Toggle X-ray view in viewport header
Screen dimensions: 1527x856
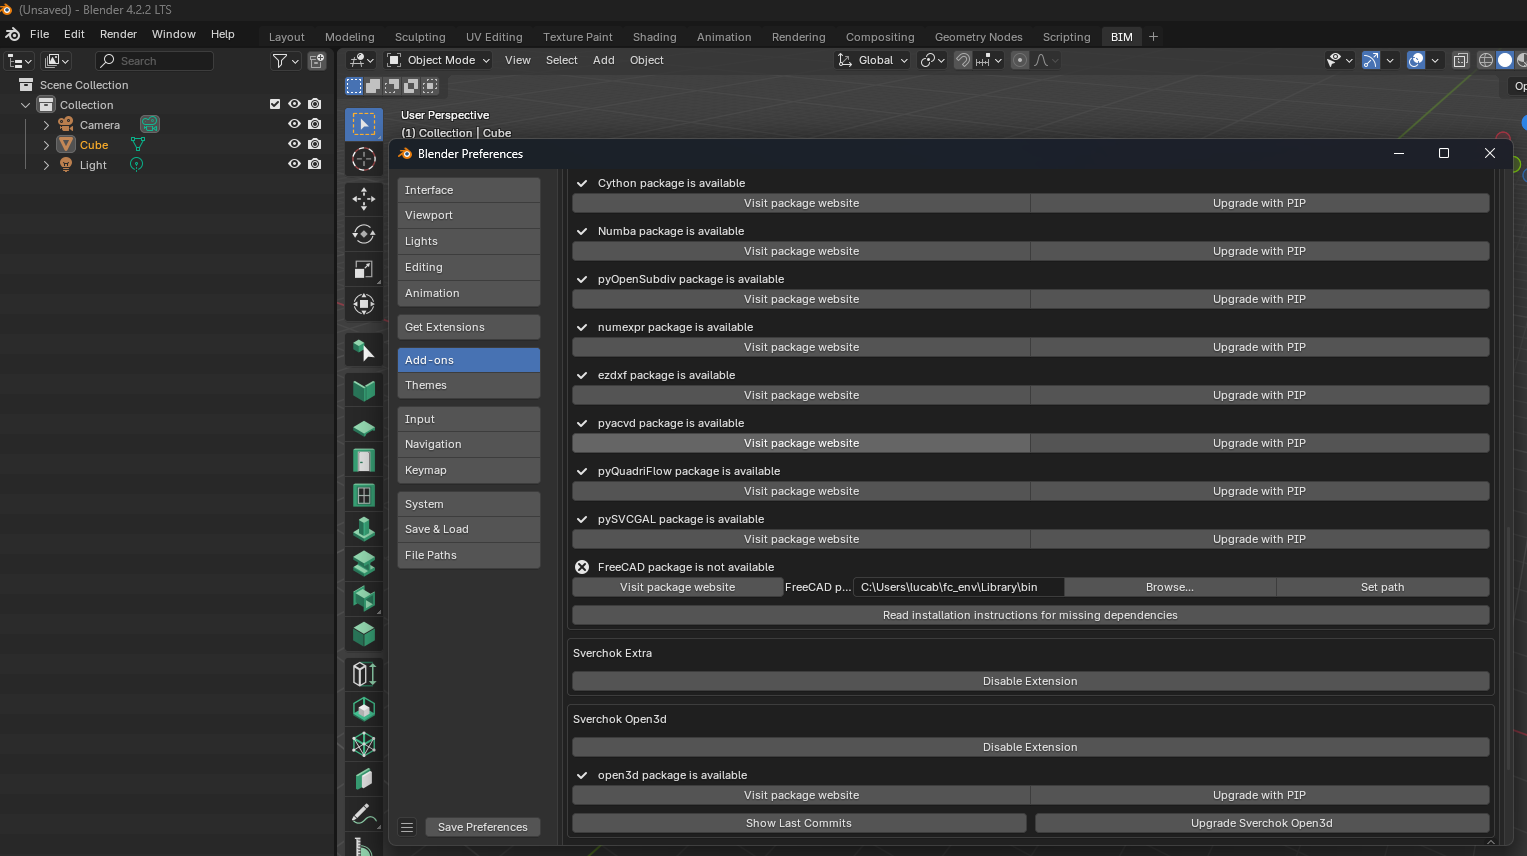1460,60
